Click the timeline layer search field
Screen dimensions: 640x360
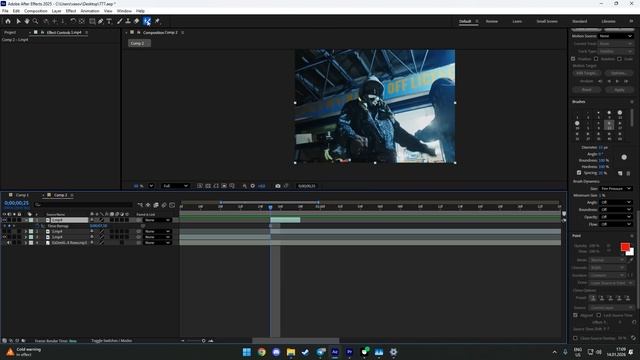[x=83, y=204]
